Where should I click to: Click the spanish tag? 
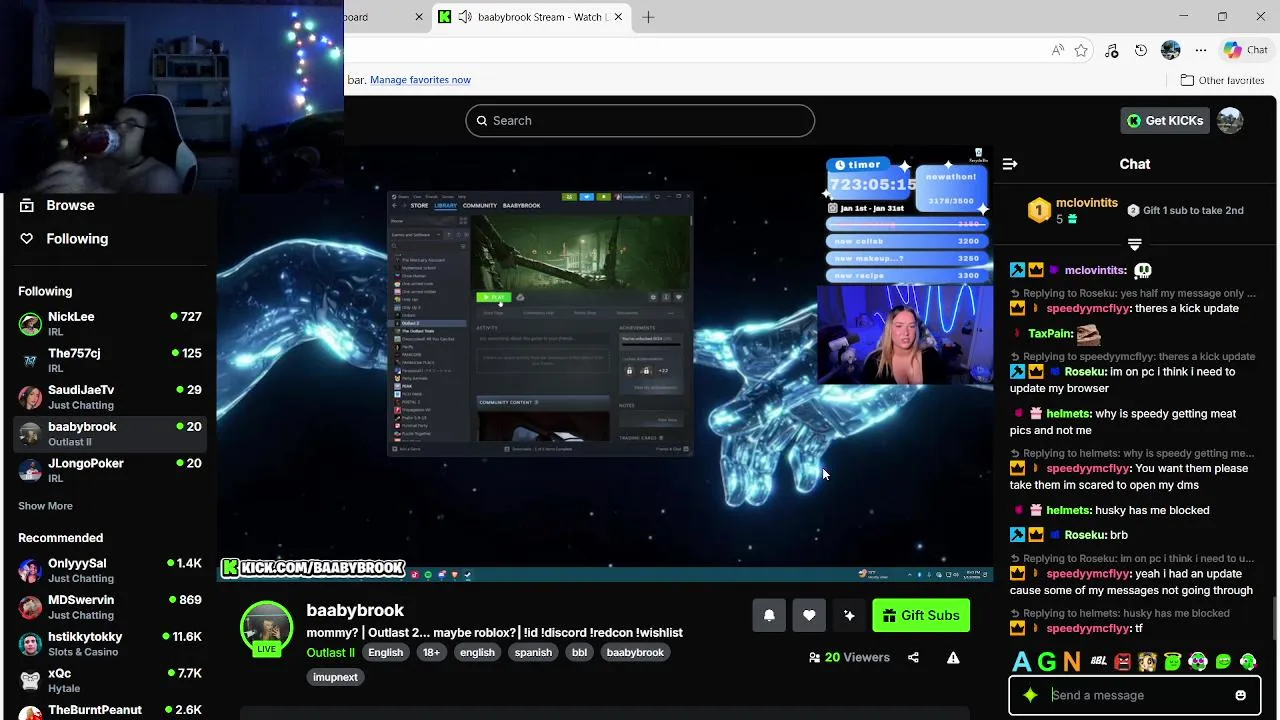click(533, 653)
